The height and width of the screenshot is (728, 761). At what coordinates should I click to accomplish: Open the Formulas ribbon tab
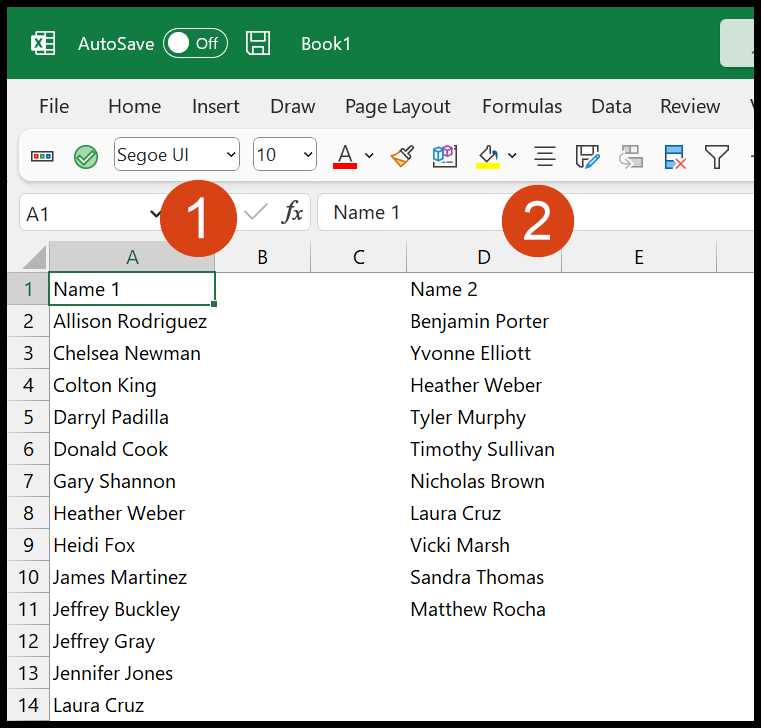point(522,106)
